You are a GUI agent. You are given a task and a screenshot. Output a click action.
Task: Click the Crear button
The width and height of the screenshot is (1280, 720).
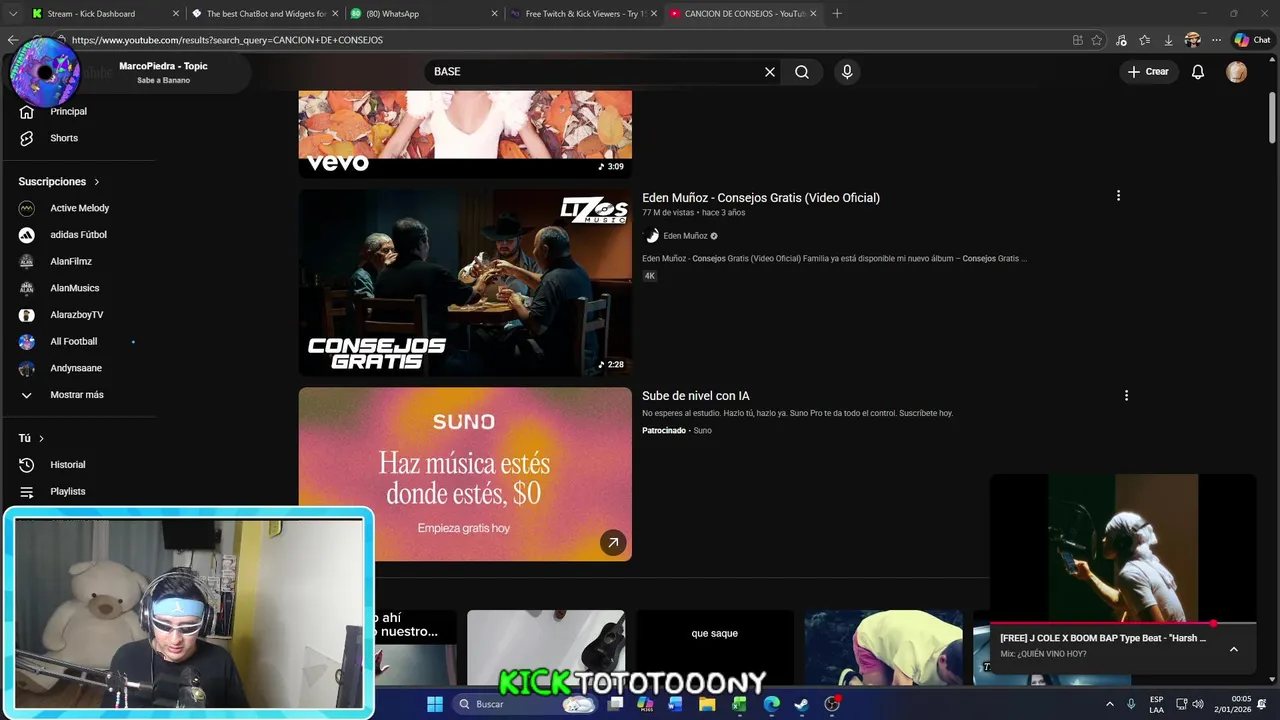tap(1148, 72)
